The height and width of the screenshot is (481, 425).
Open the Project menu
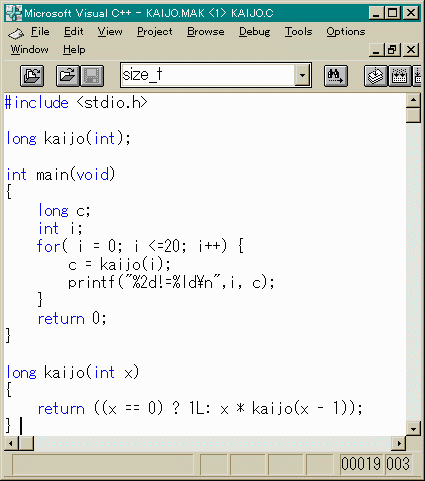155,32
